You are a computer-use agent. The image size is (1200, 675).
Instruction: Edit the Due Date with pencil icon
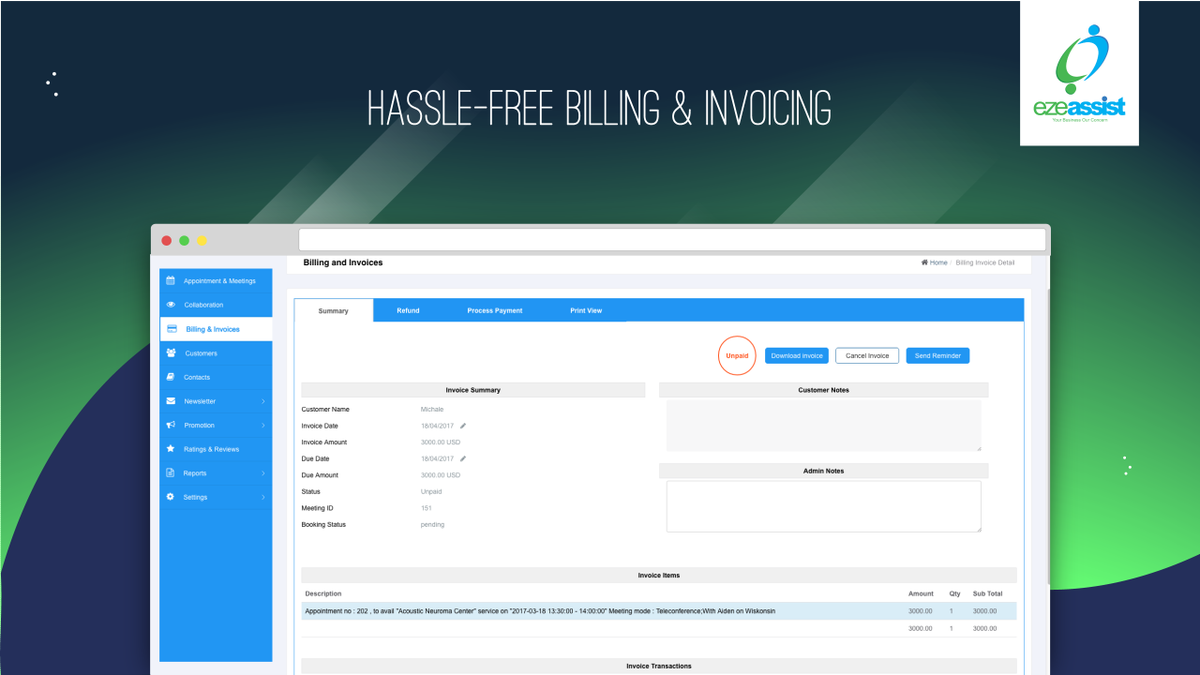pyautogui.click(x=463, y=459)
